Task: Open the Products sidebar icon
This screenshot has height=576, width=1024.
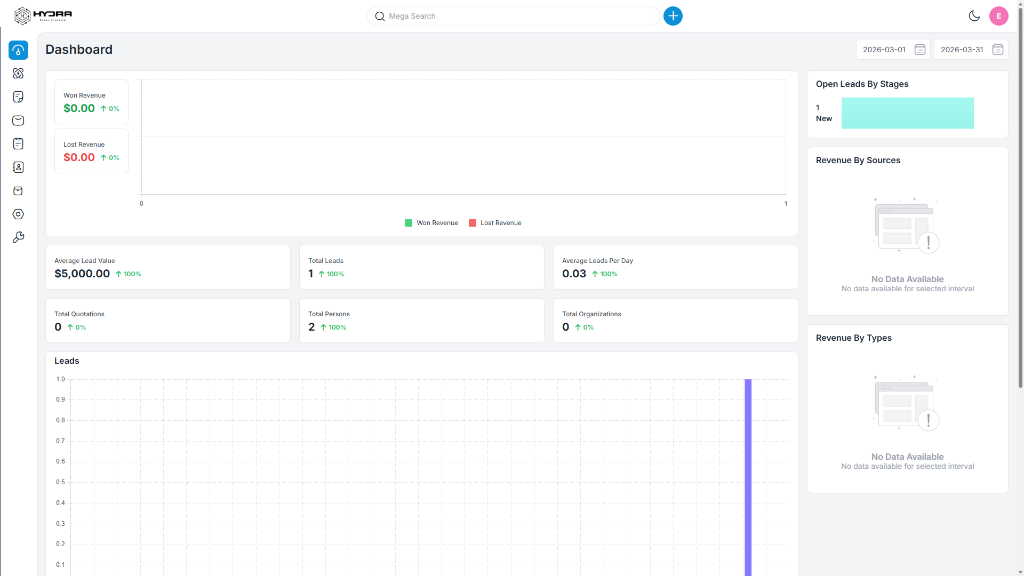Action: 18,191
